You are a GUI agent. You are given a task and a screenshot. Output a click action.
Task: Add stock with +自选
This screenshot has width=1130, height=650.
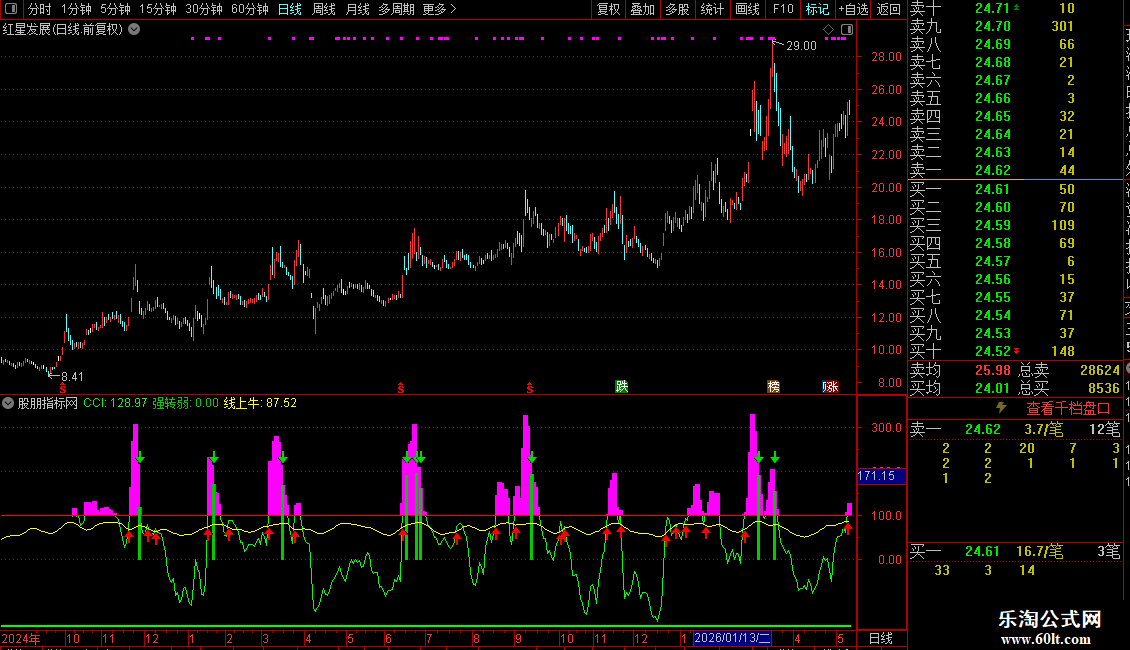coord(853,9)
